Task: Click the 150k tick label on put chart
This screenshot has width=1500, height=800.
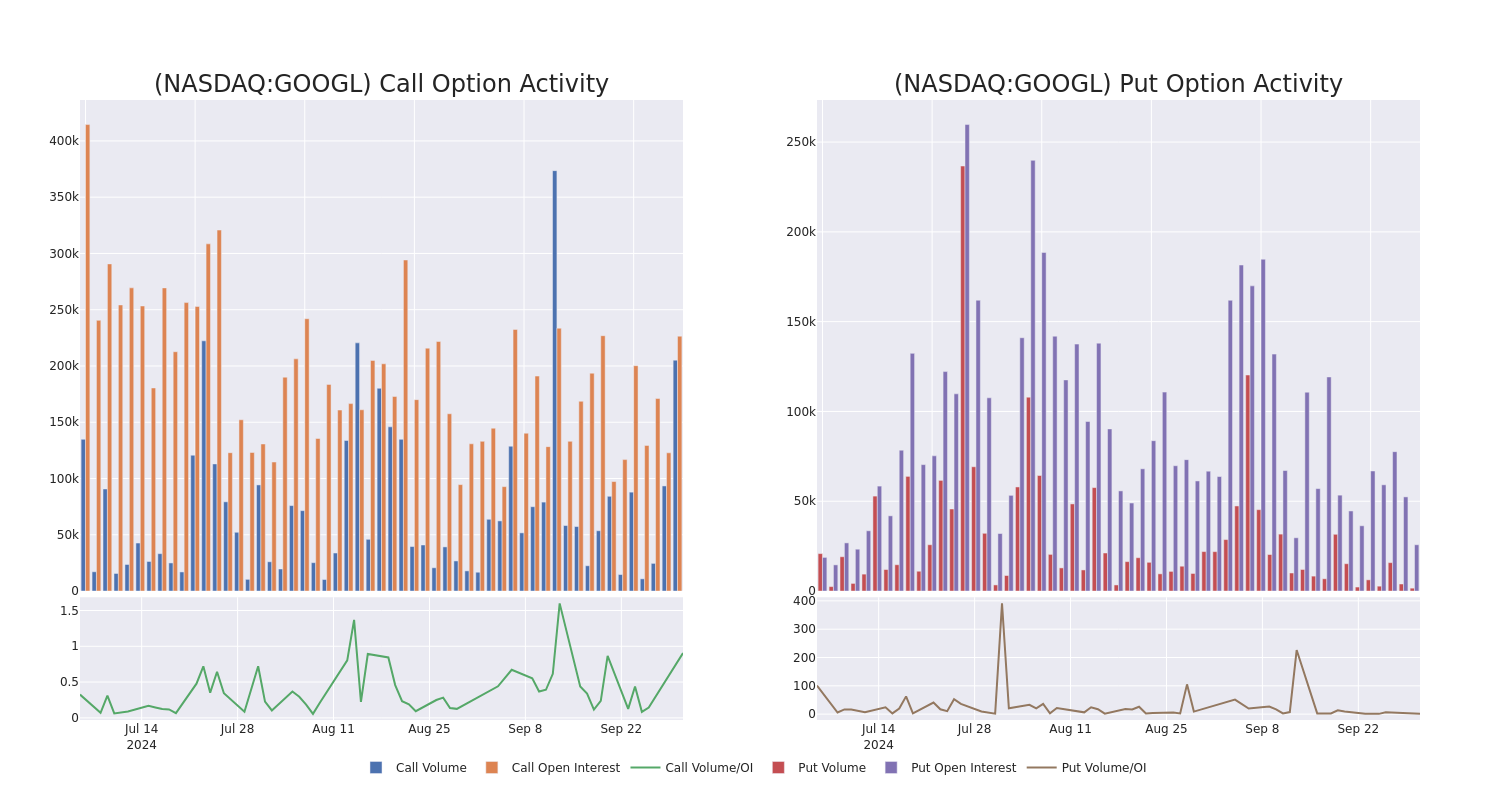Action: [801, 322]
